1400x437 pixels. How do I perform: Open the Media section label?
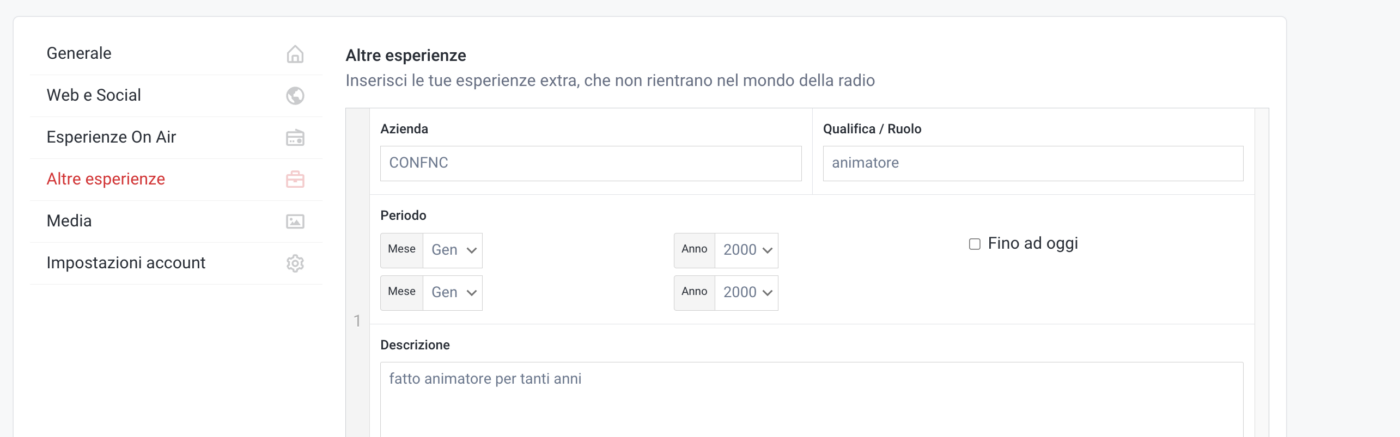point(69,221)
